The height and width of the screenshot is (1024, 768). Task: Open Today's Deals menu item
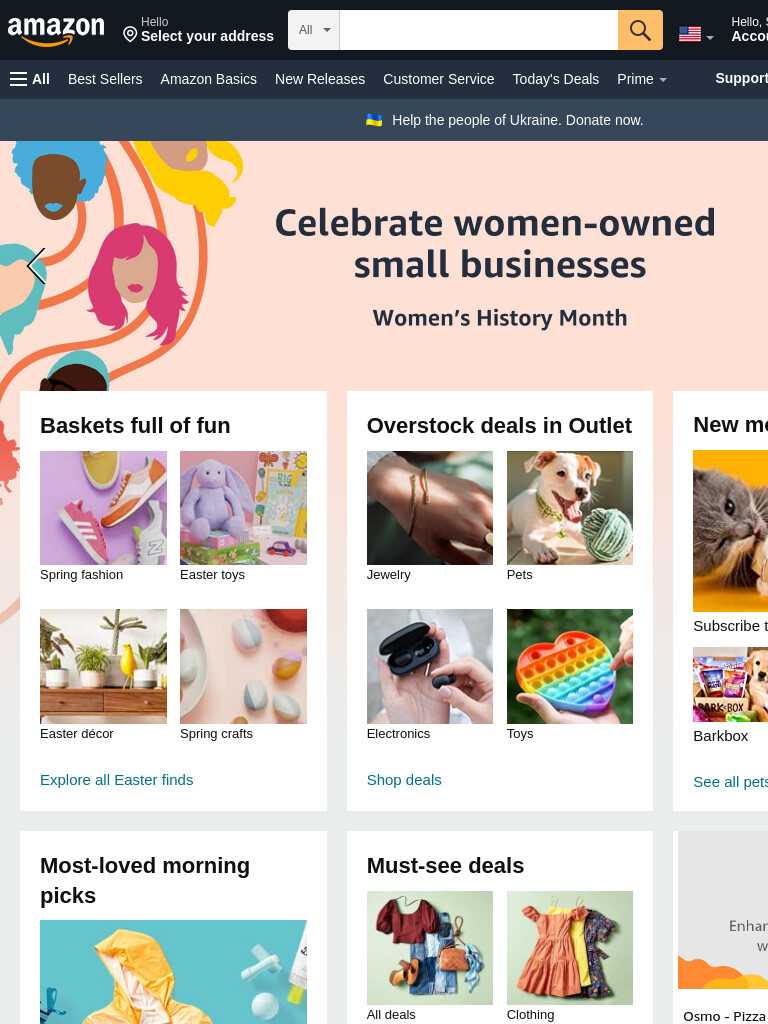tap(556, 79)
